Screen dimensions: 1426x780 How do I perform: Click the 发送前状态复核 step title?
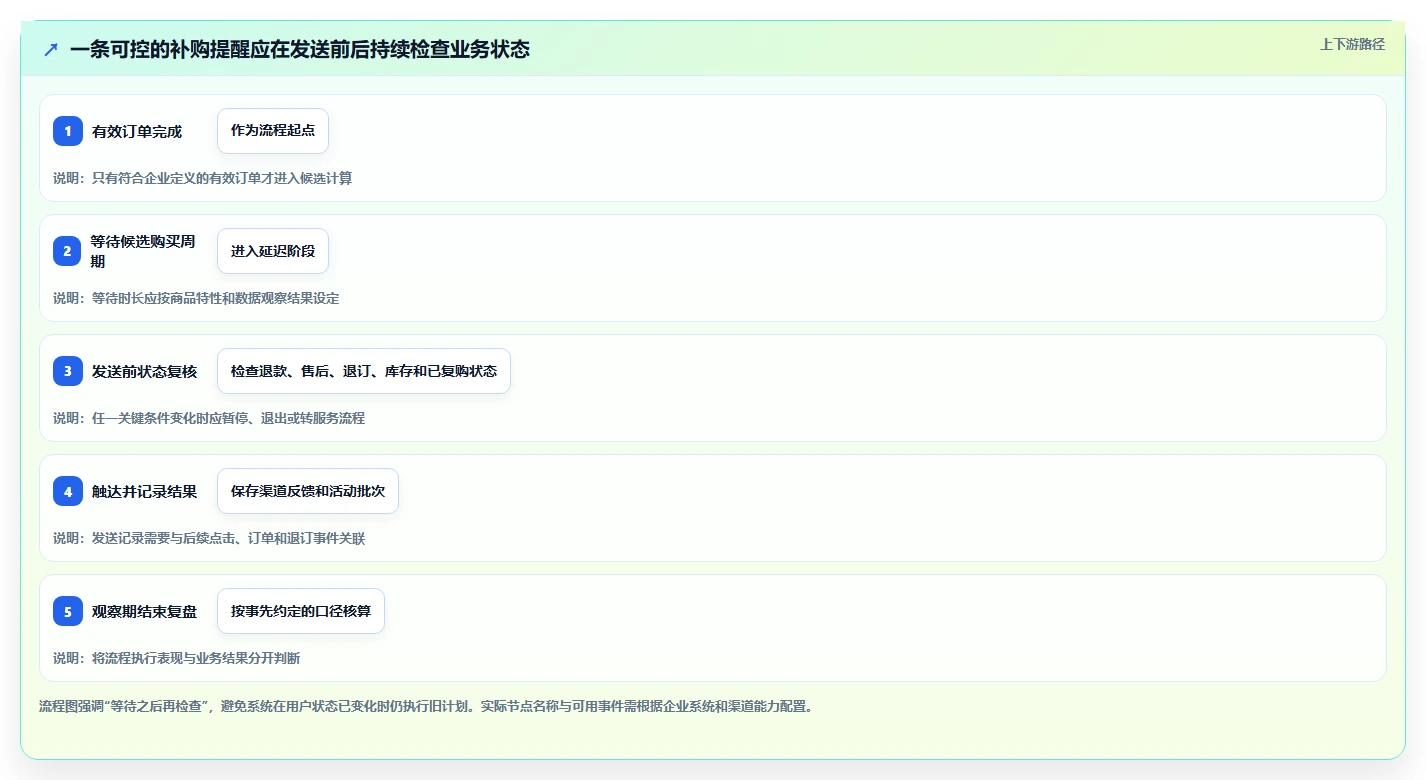[144, 371]
